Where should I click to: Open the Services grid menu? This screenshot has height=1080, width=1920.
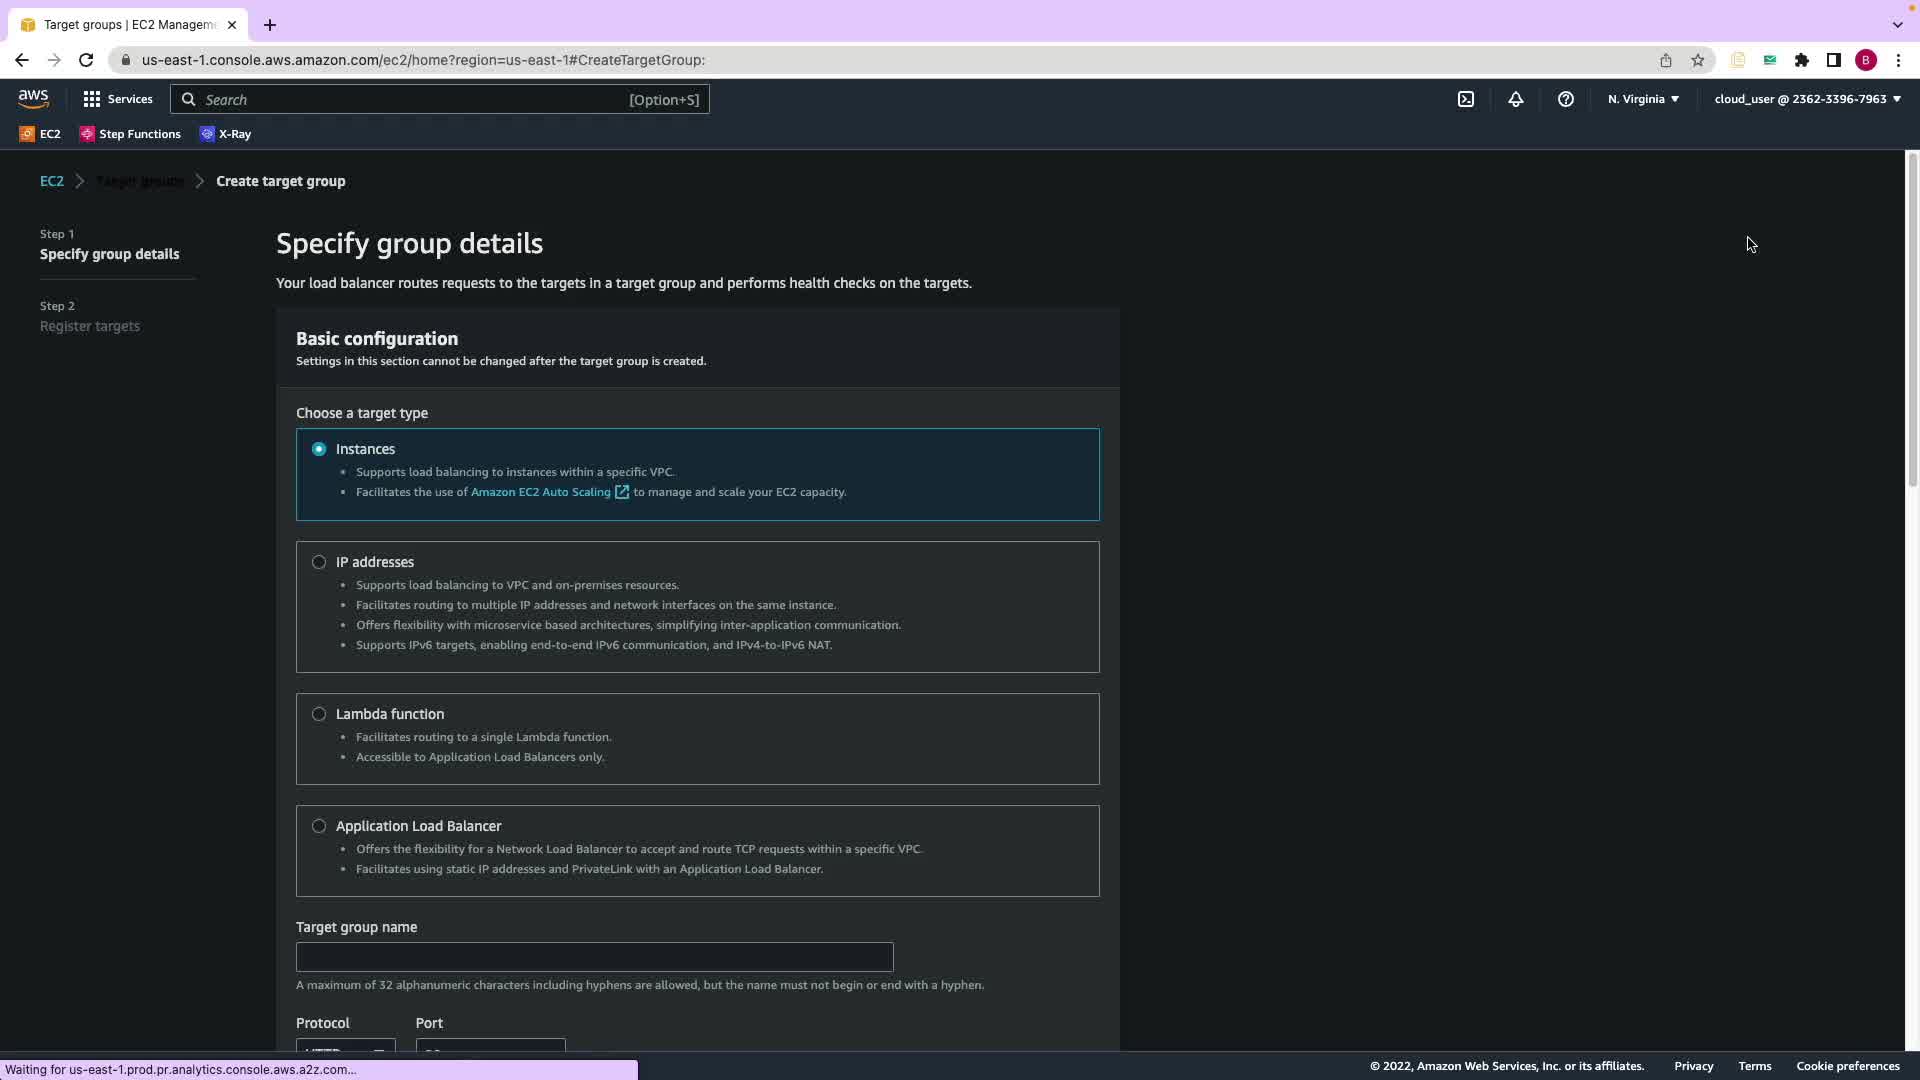(117, 99)
